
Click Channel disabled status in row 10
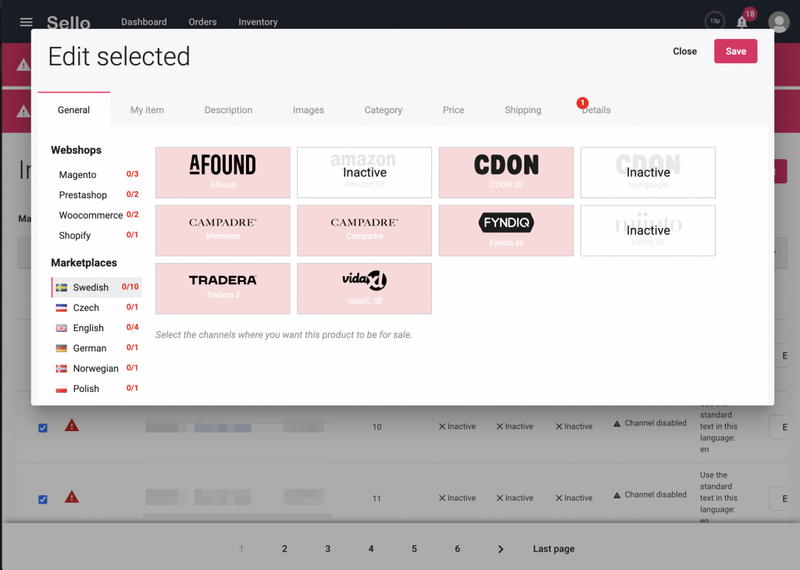[649, 423]
